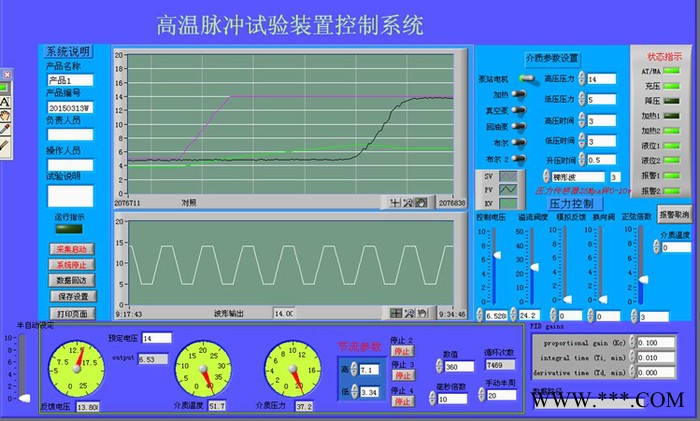Click the 液位1 status LED
The image size is (700, 421).
(x=671, y=146)
